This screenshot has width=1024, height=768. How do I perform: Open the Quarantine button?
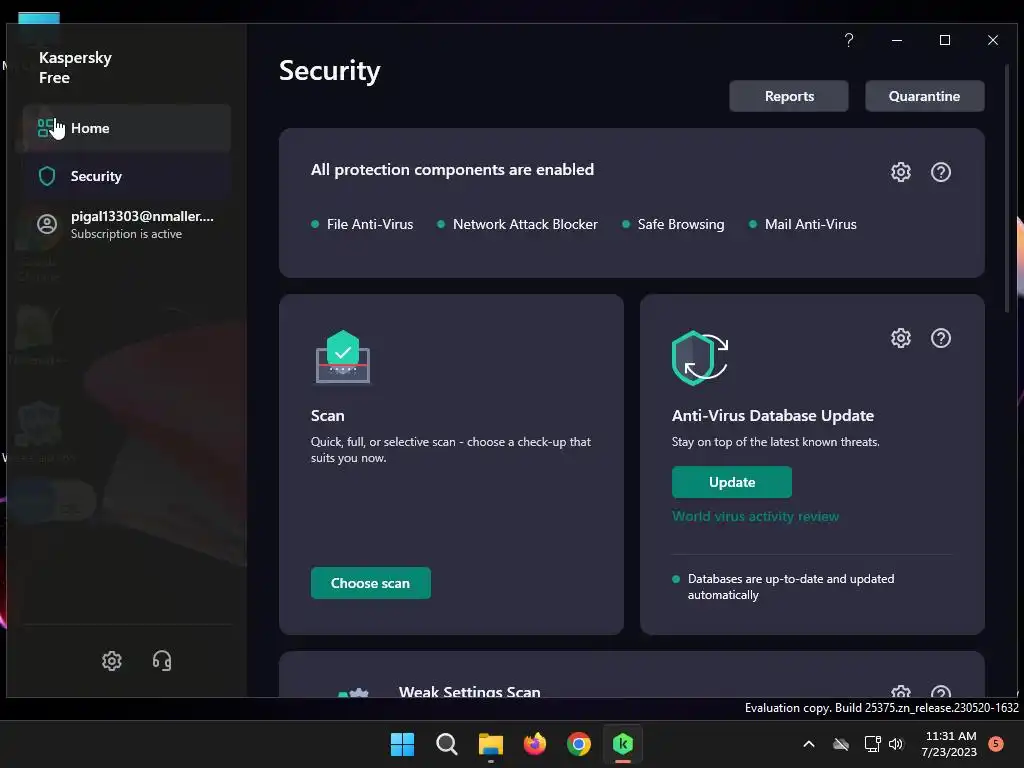[924, 96]
